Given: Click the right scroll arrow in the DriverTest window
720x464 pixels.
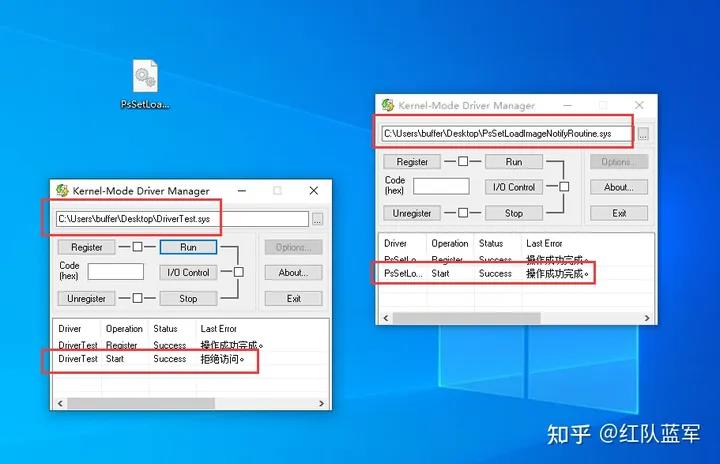Looking at the screenshot, I should 321,403.
